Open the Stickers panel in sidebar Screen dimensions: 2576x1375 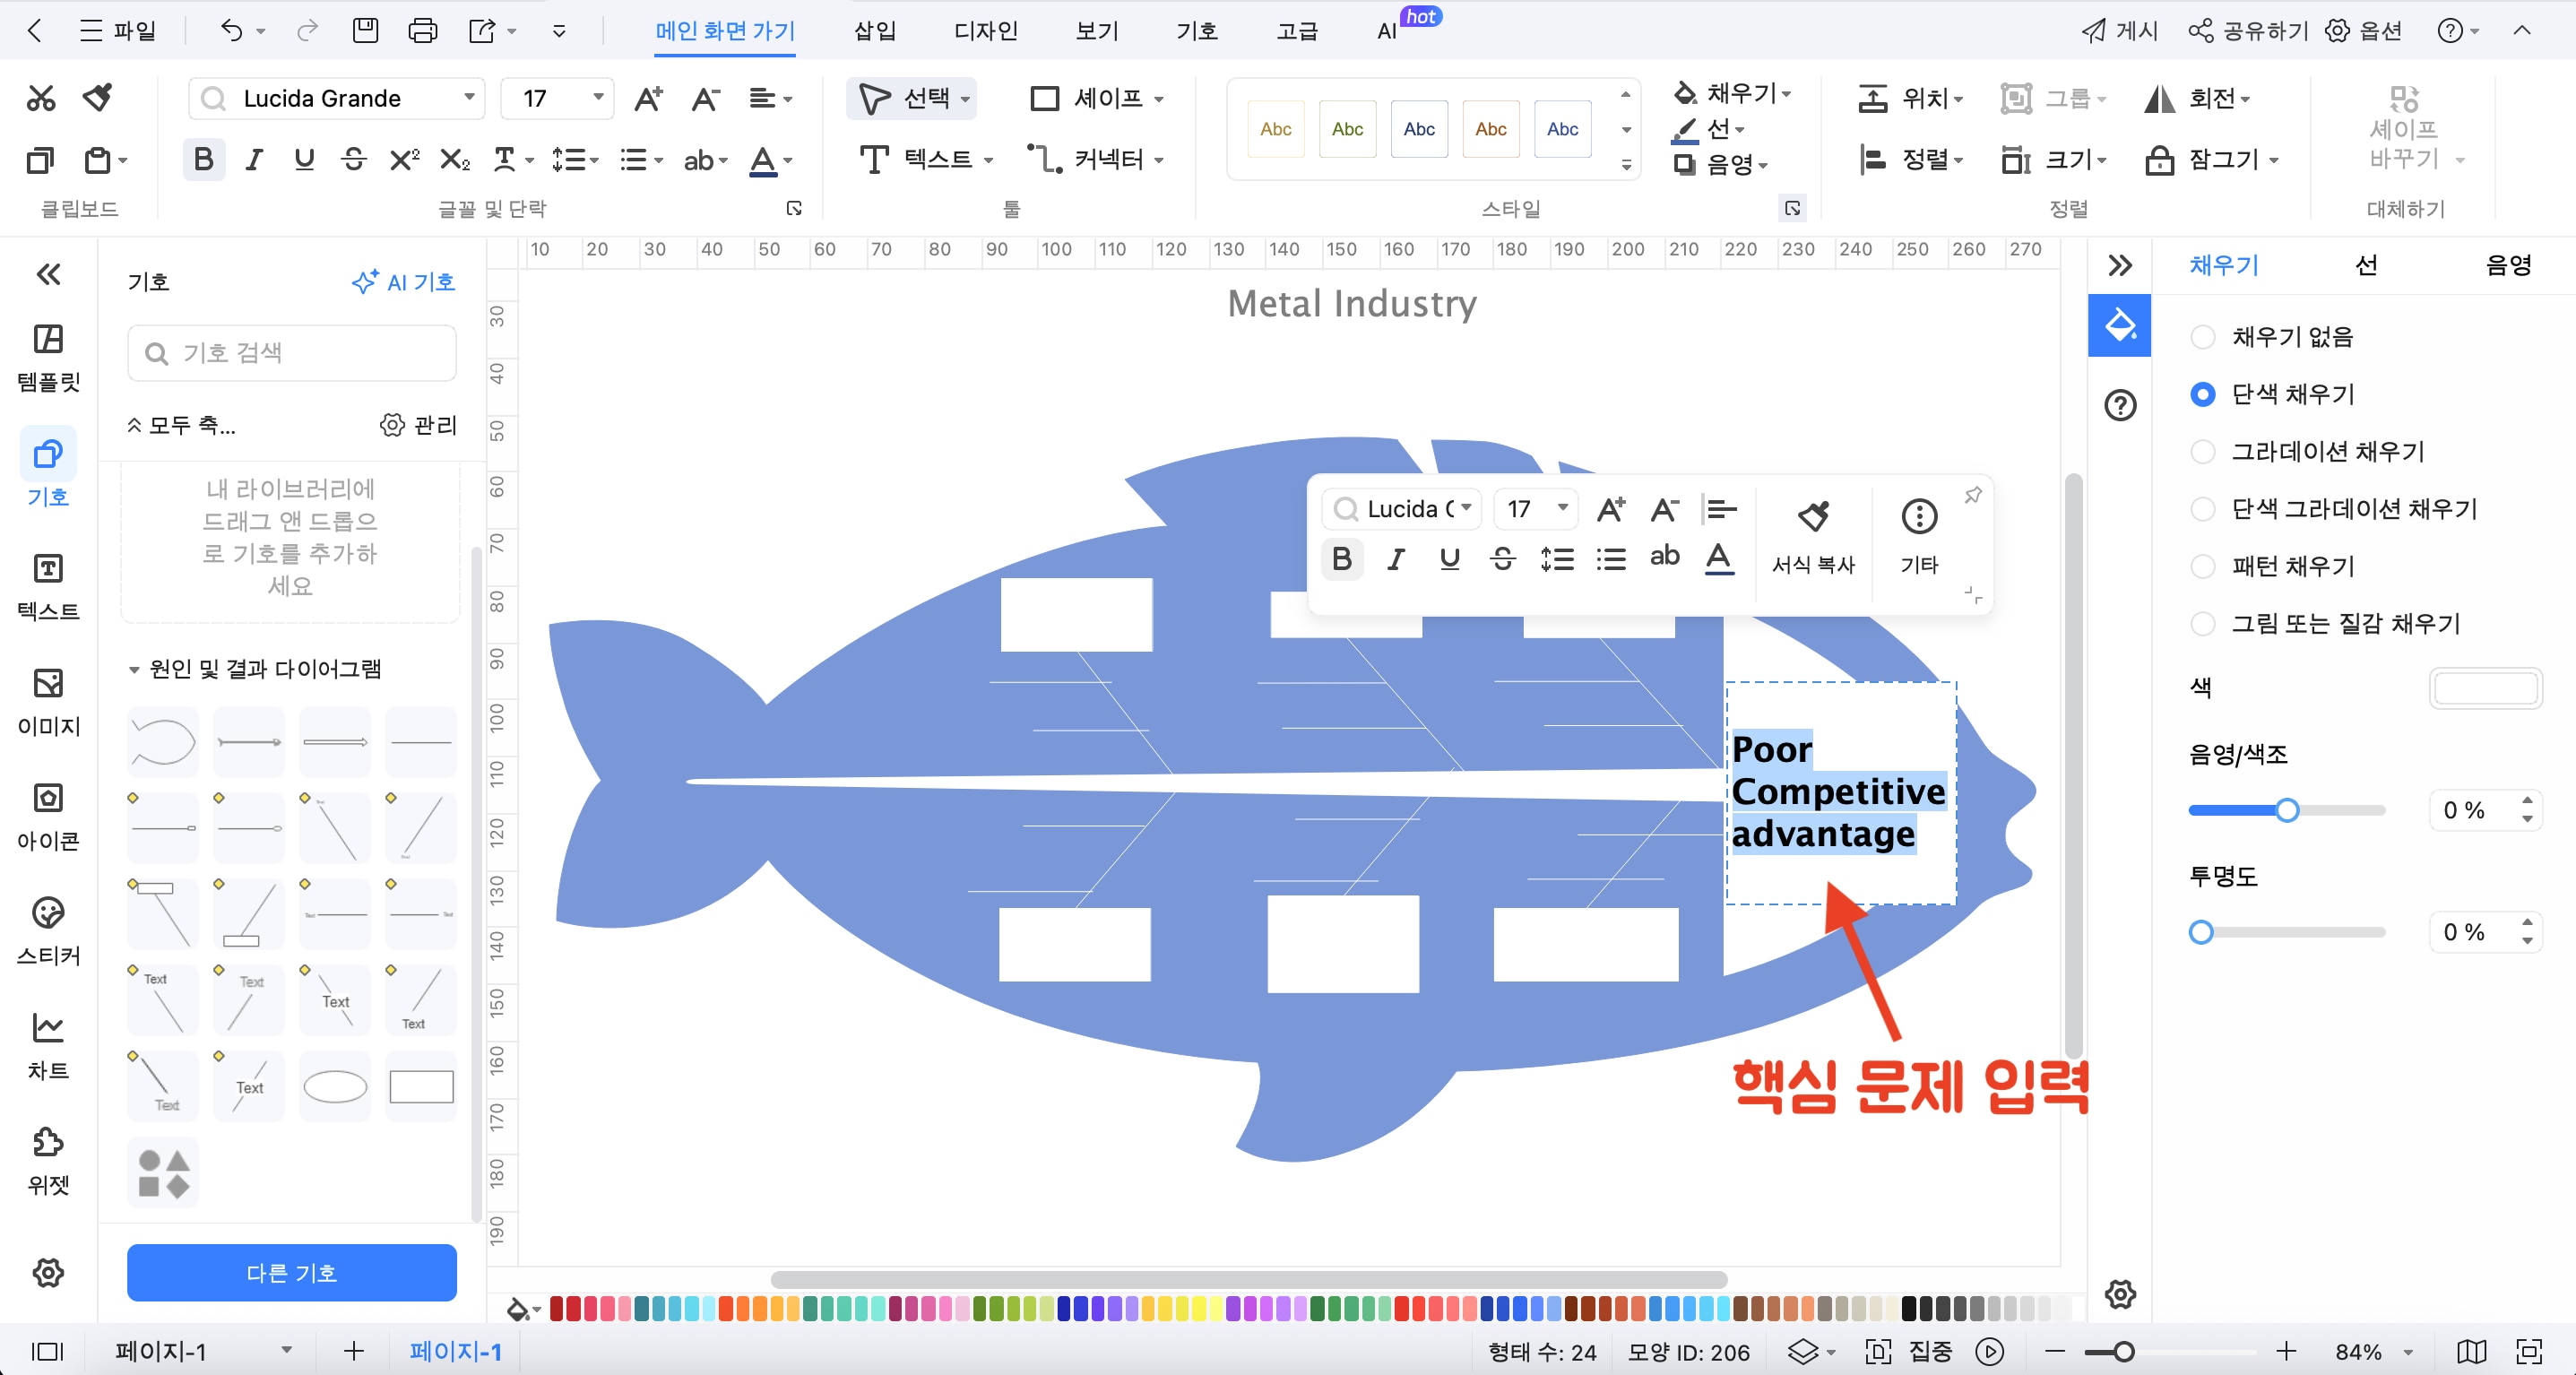coord(48,930)
